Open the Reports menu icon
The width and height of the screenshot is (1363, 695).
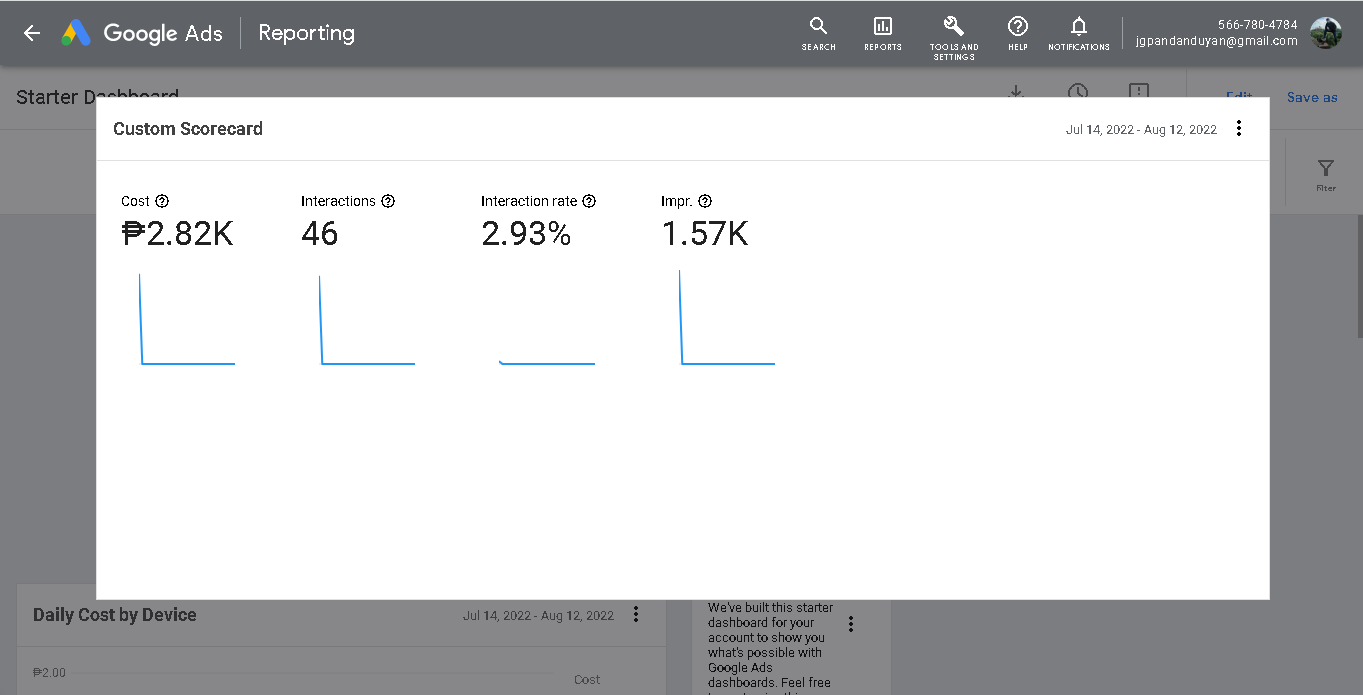tap(882, 33)
